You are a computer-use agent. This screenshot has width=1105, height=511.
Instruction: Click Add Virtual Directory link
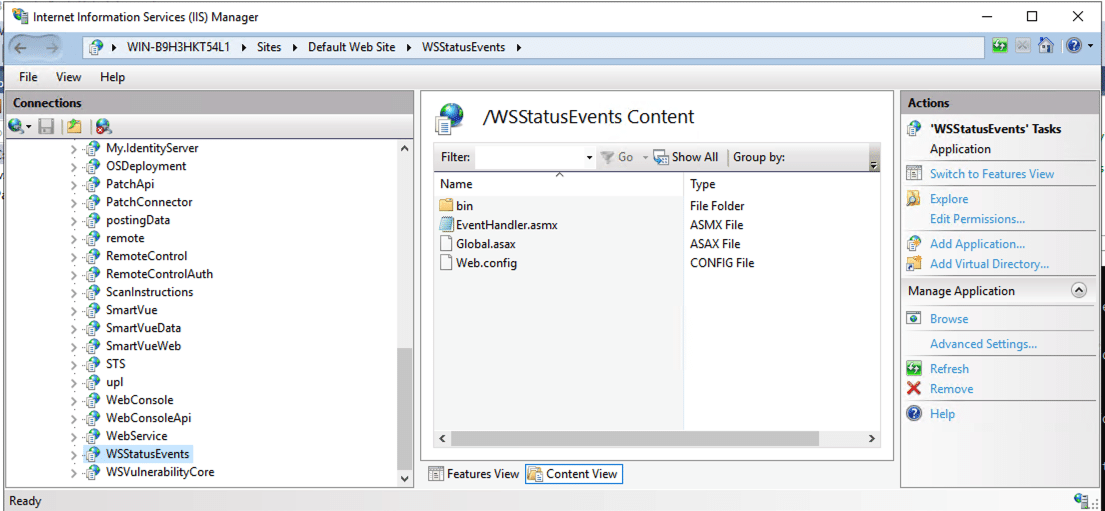(988, 264)
